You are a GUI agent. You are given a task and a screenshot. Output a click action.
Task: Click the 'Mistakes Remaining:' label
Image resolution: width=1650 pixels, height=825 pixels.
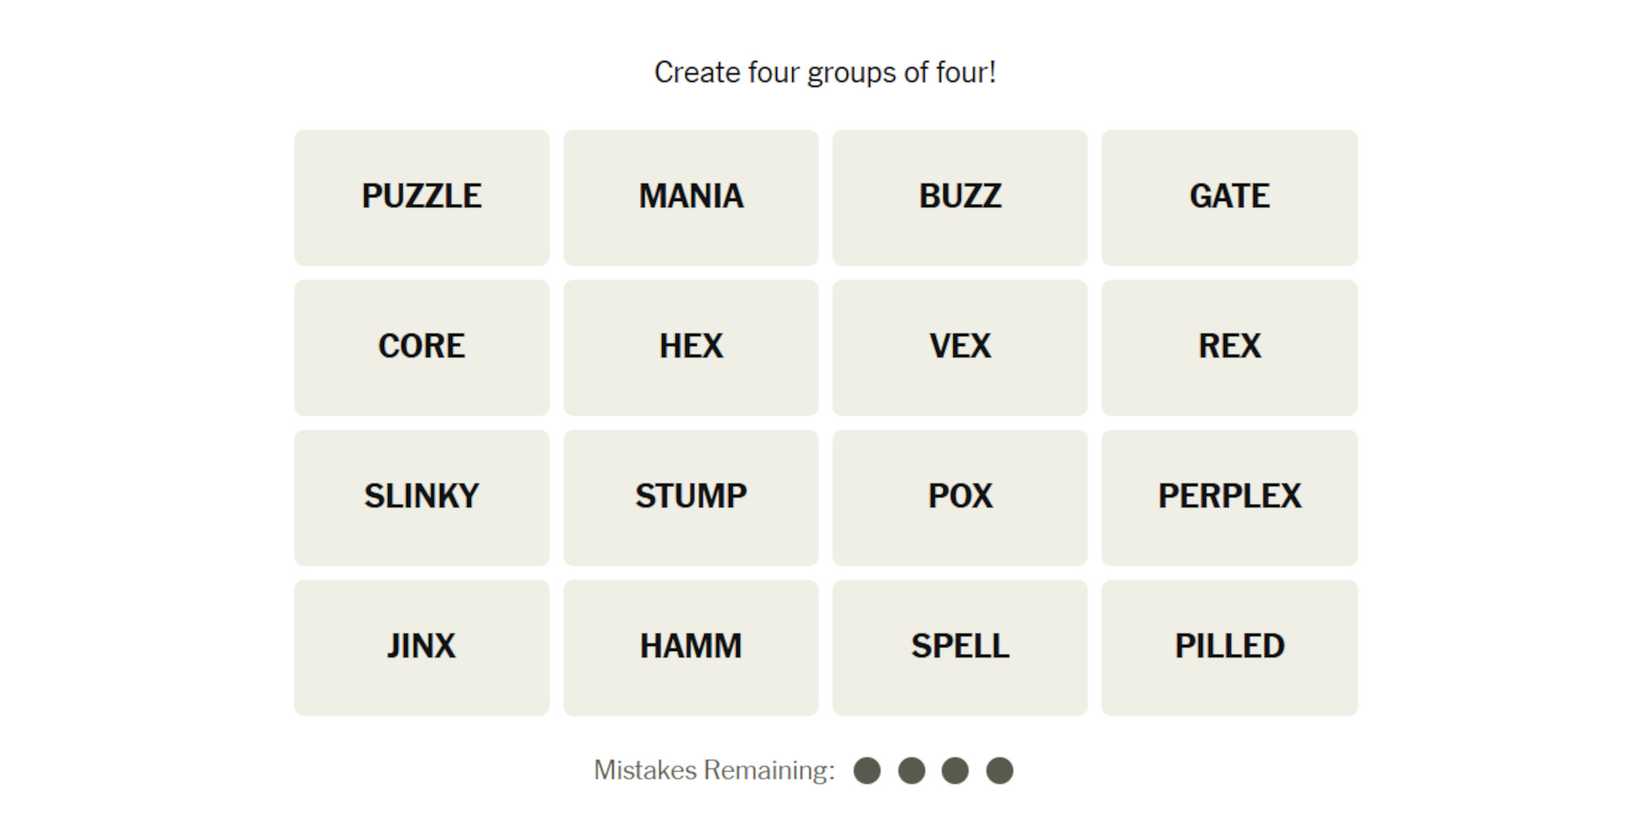tap(714, 771)
